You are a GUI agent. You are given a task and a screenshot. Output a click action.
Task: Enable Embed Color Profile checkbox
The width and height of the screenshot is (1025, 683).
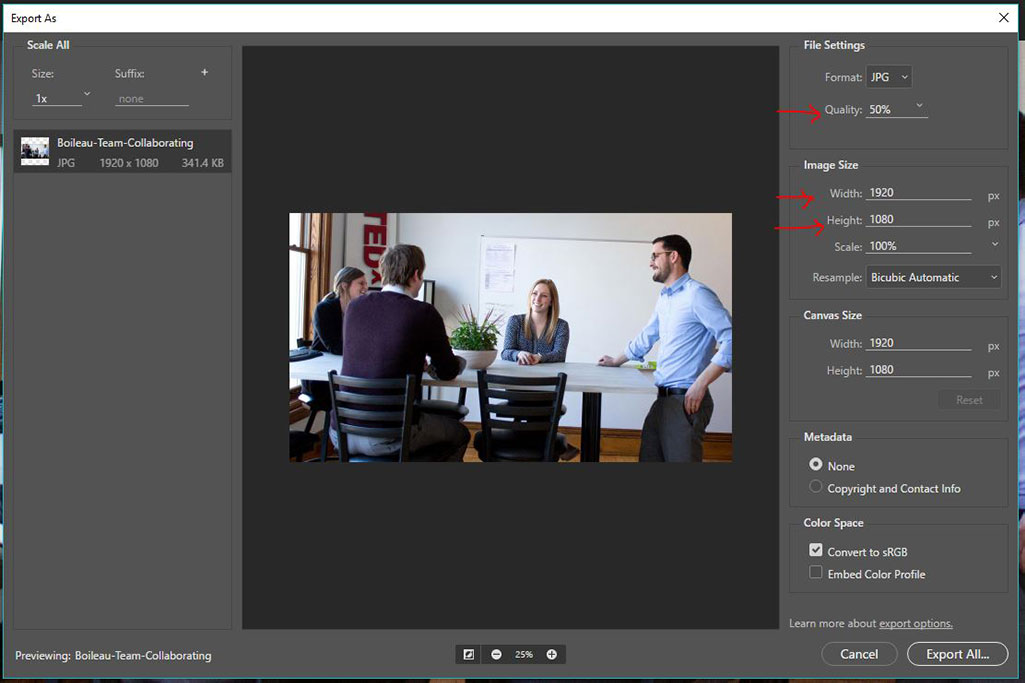point(816,573)
